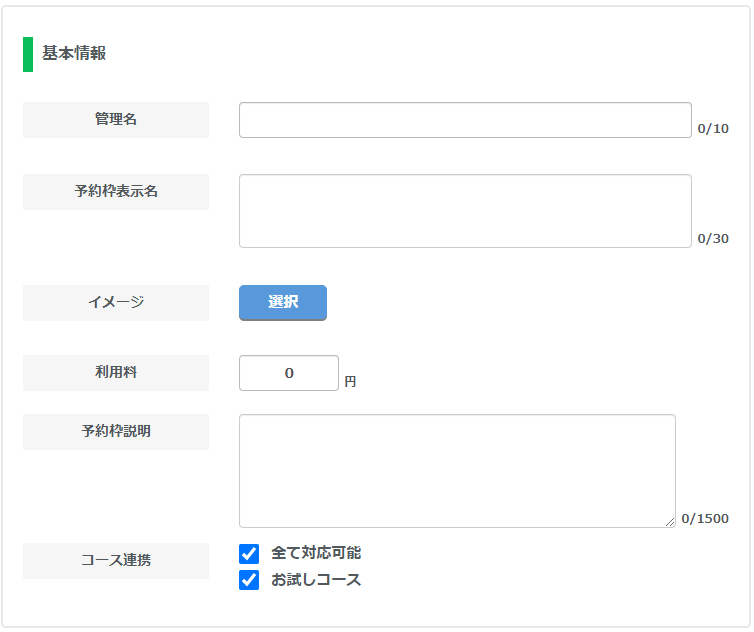Click the 利用料 amount field

(289, 373)
